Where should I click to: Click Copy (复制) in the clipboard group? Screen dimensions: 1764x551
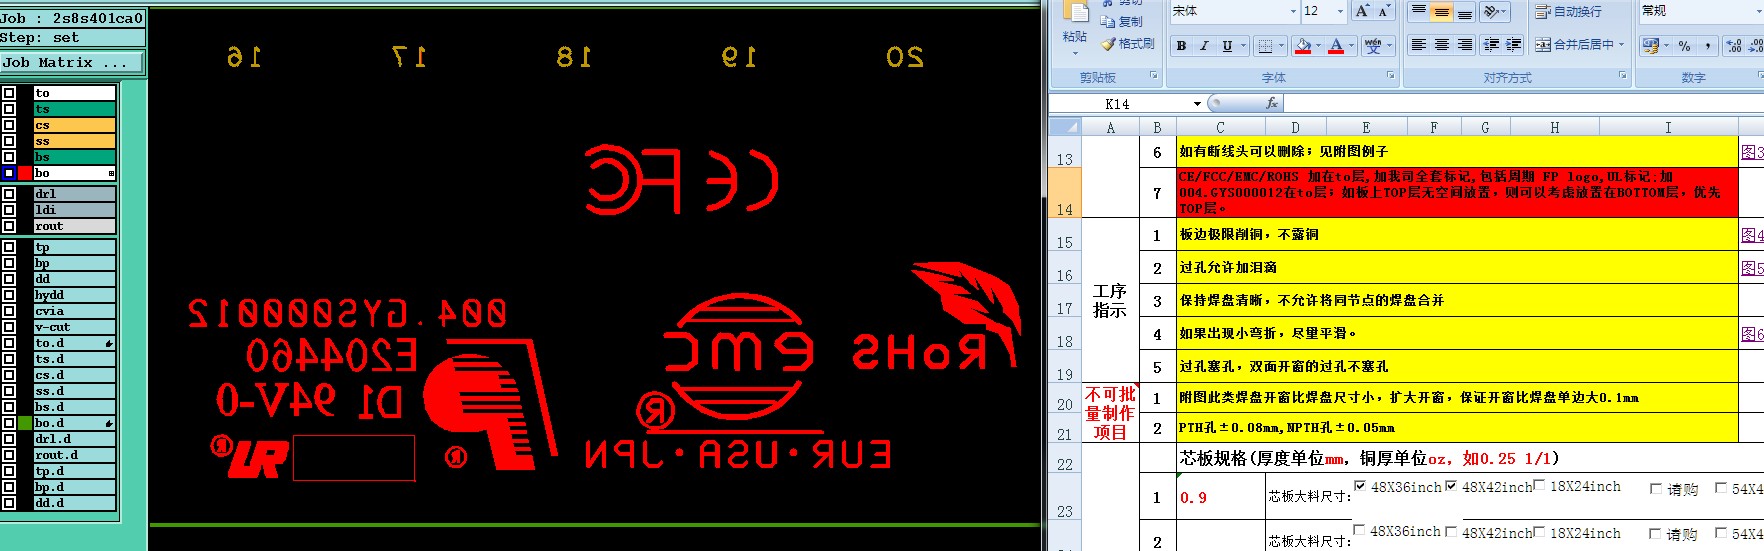1122,21
